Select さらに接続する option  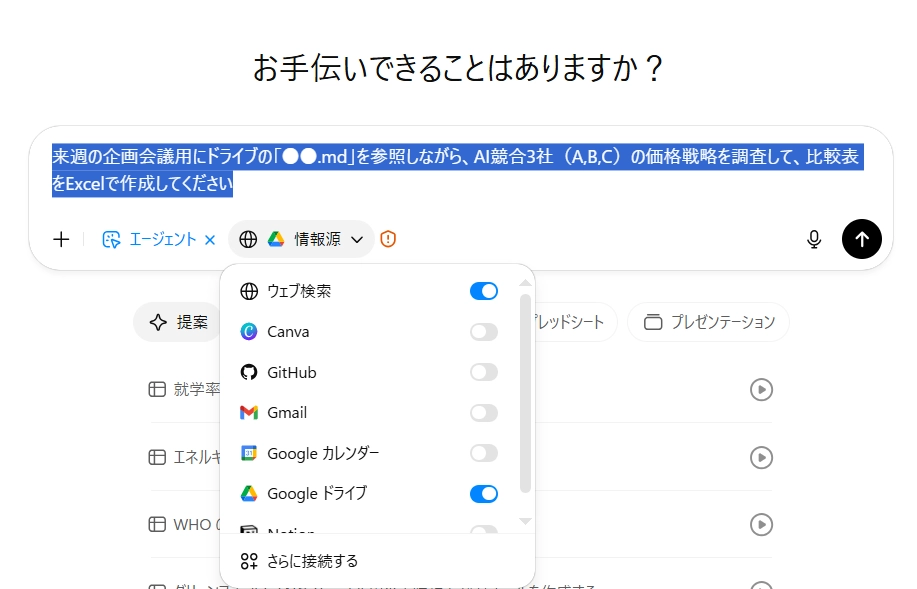coord(377,562)
